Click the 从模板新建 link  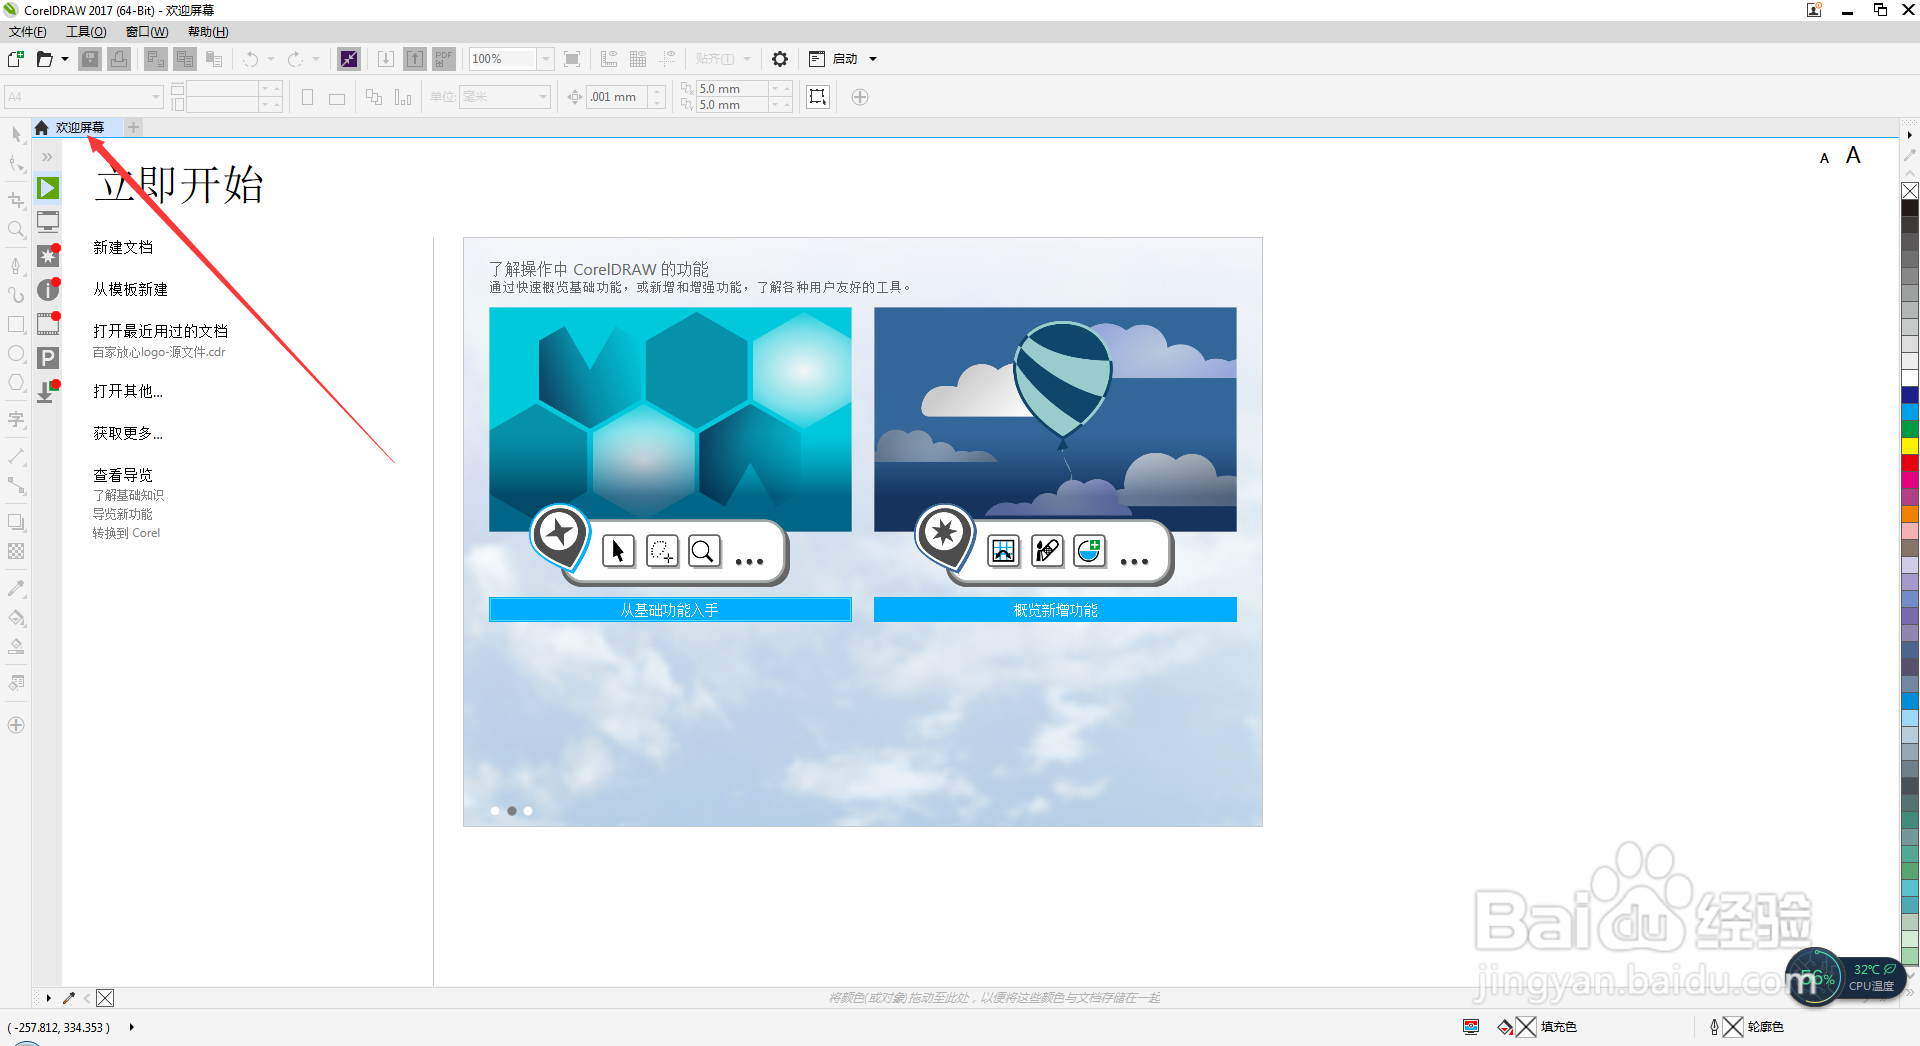[x=130, y=289]
